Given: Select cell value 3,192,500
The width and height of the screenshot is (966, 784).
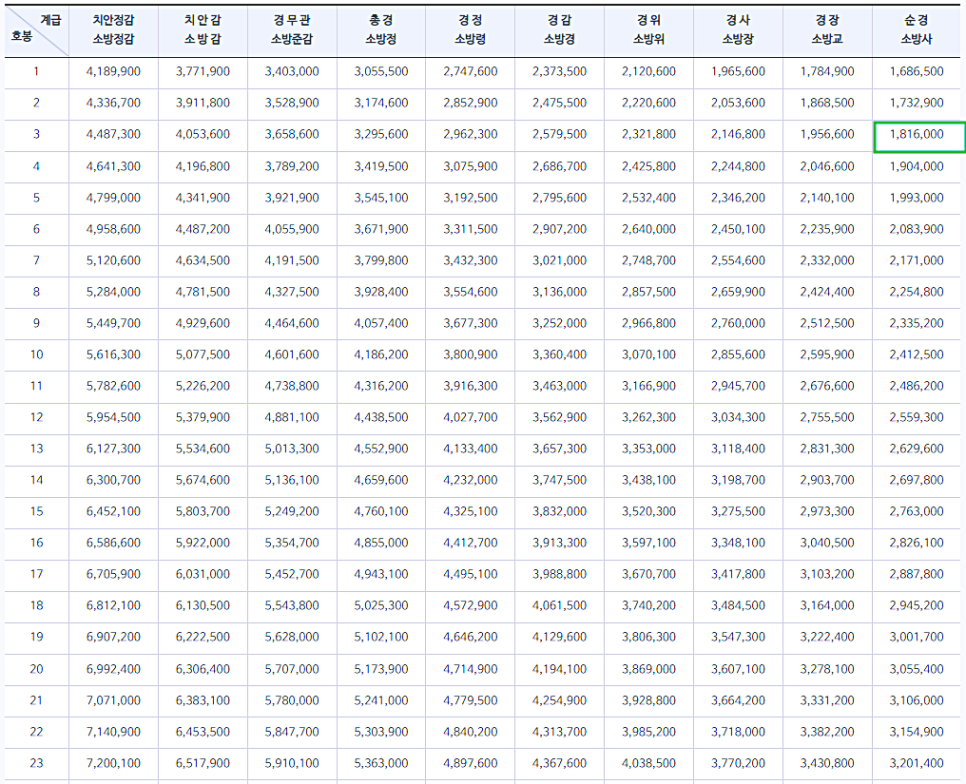Looking at the screenshot, I should 470,198.
